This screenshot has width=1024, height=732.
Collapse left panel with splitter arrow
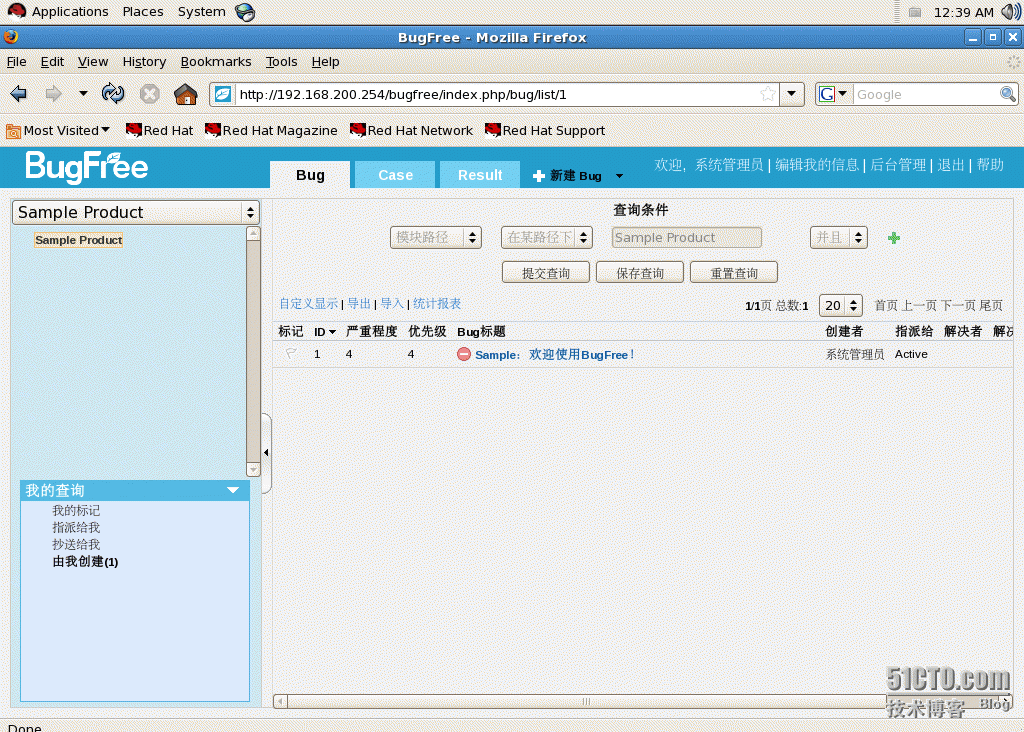[x=266, y=453]
